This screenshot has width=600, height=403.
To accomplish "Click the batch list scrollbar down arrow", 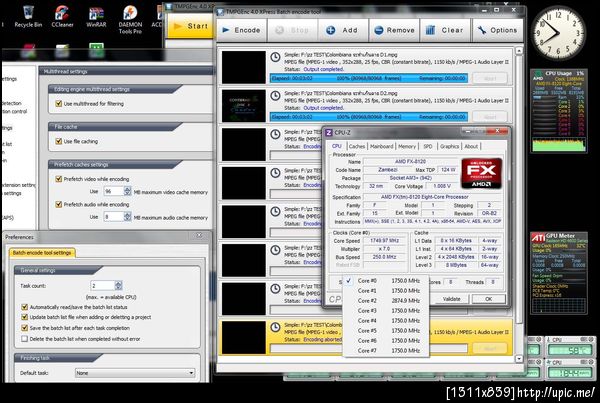I will tap(519, 359).
